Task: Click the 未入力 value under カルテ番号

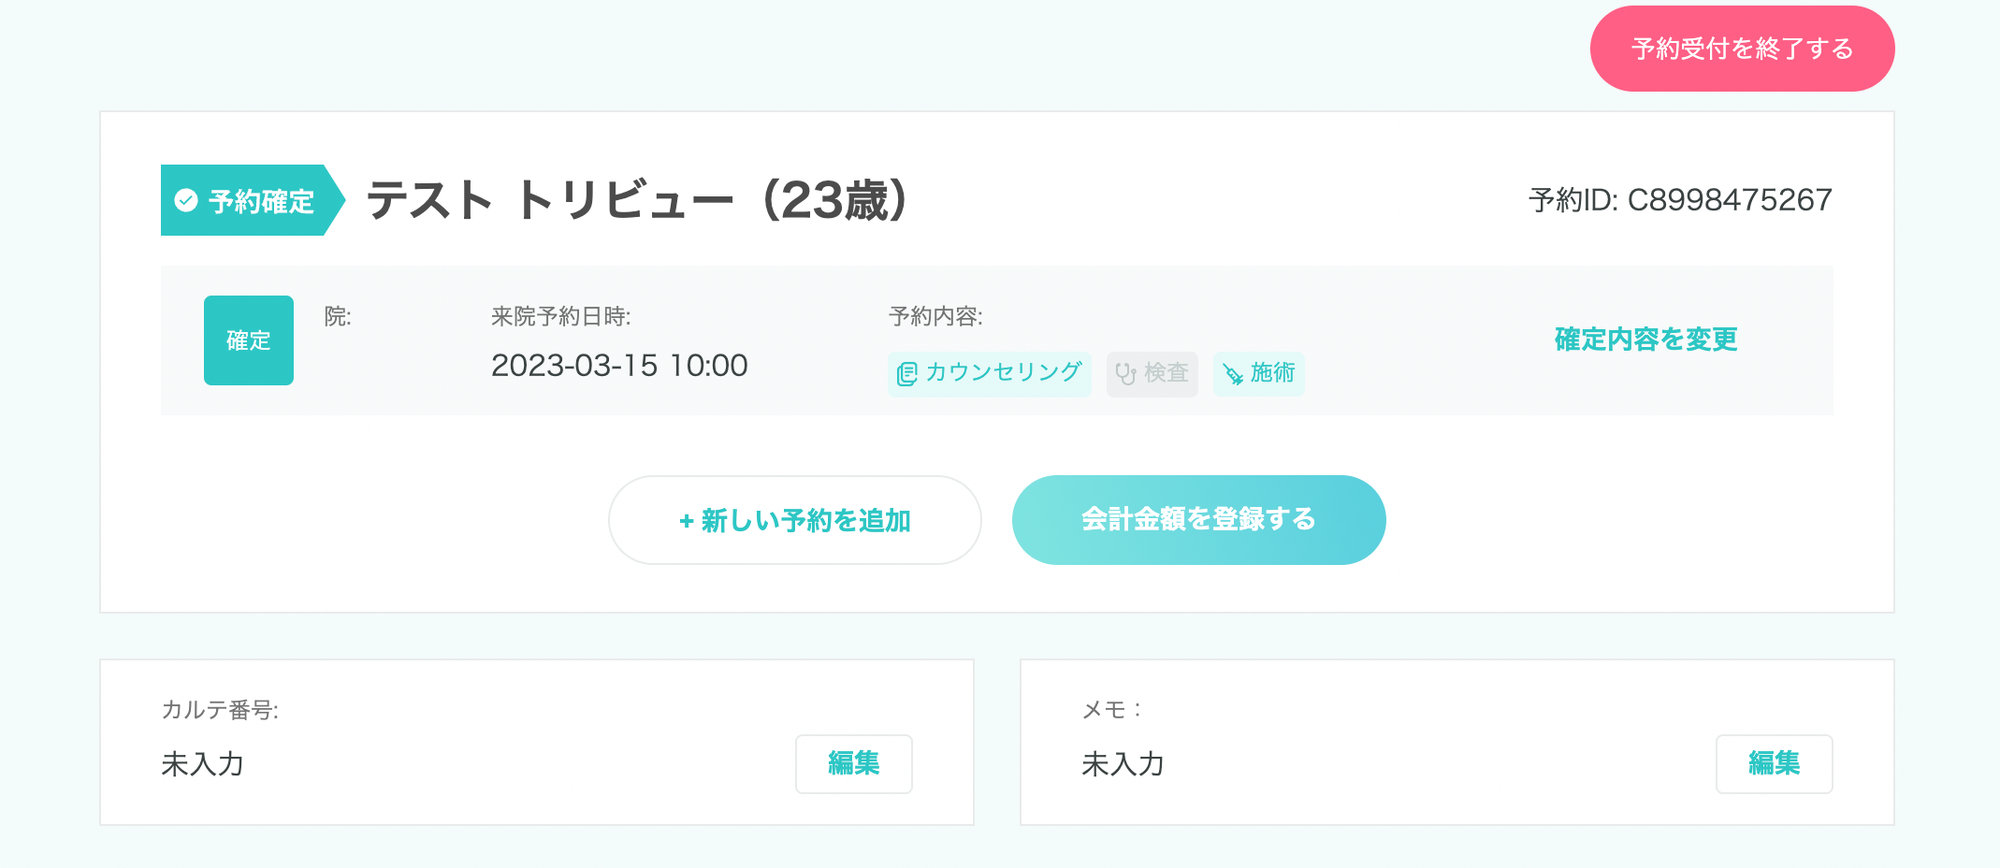Action: point(203,764)
